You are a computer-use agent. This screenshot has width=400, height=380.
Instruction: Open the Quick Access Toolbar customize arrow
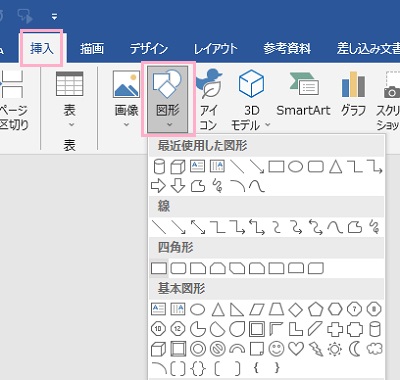tap(54, 17)
